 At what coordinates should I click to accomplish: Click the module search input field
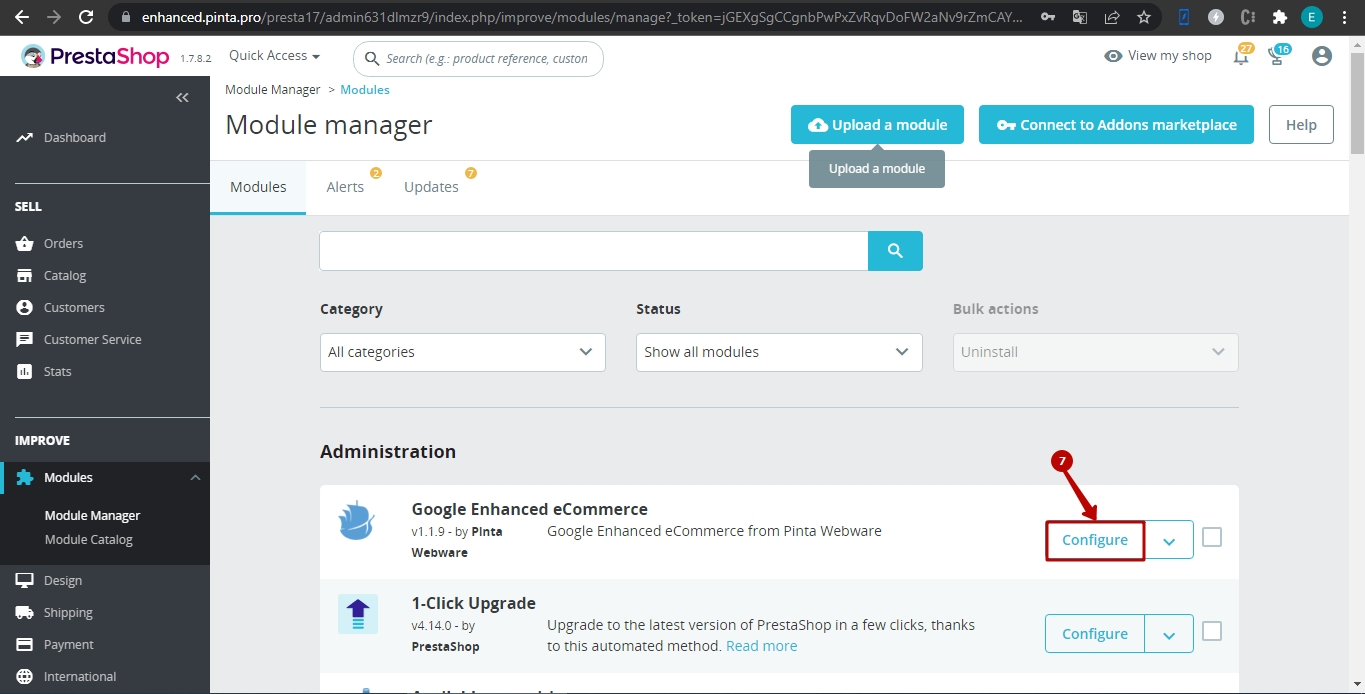coord(593,251)
